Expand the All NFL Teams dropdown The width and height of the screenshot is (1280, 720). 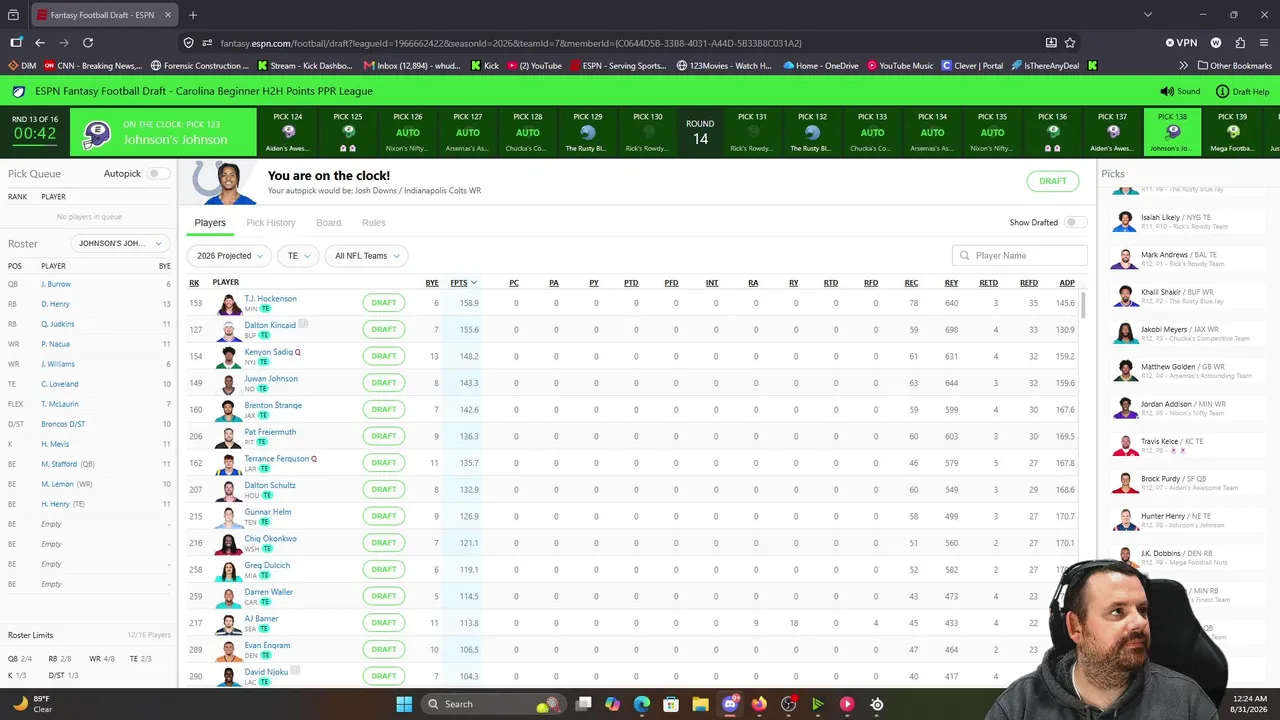point(366,256)
